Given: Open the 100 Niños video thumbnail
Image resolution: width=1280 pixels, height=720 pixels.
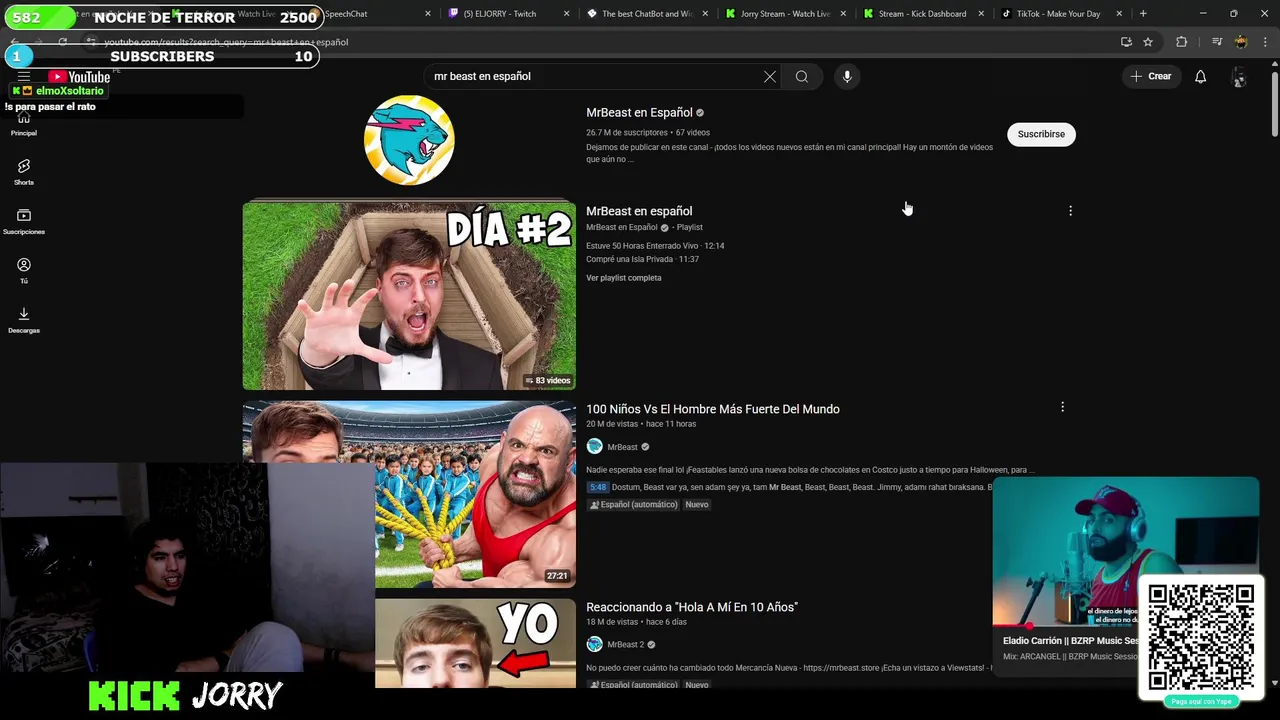Looking at the screenshot, I should click(409, 494).
